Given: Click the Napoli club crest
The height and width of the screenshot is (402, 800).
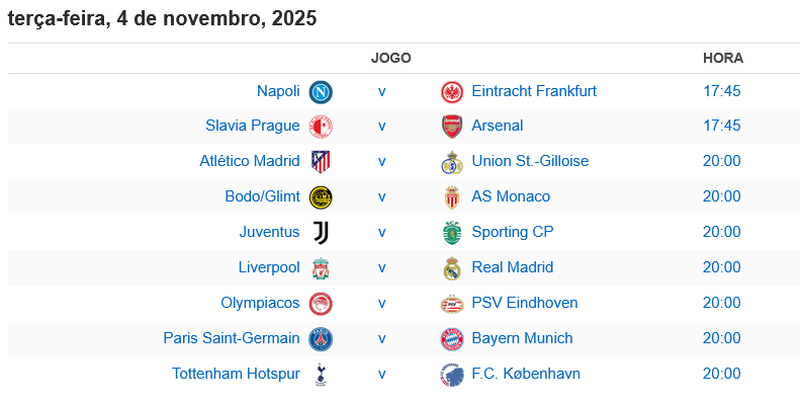Looking at the screenshot, I should click(x=321, y=92).
